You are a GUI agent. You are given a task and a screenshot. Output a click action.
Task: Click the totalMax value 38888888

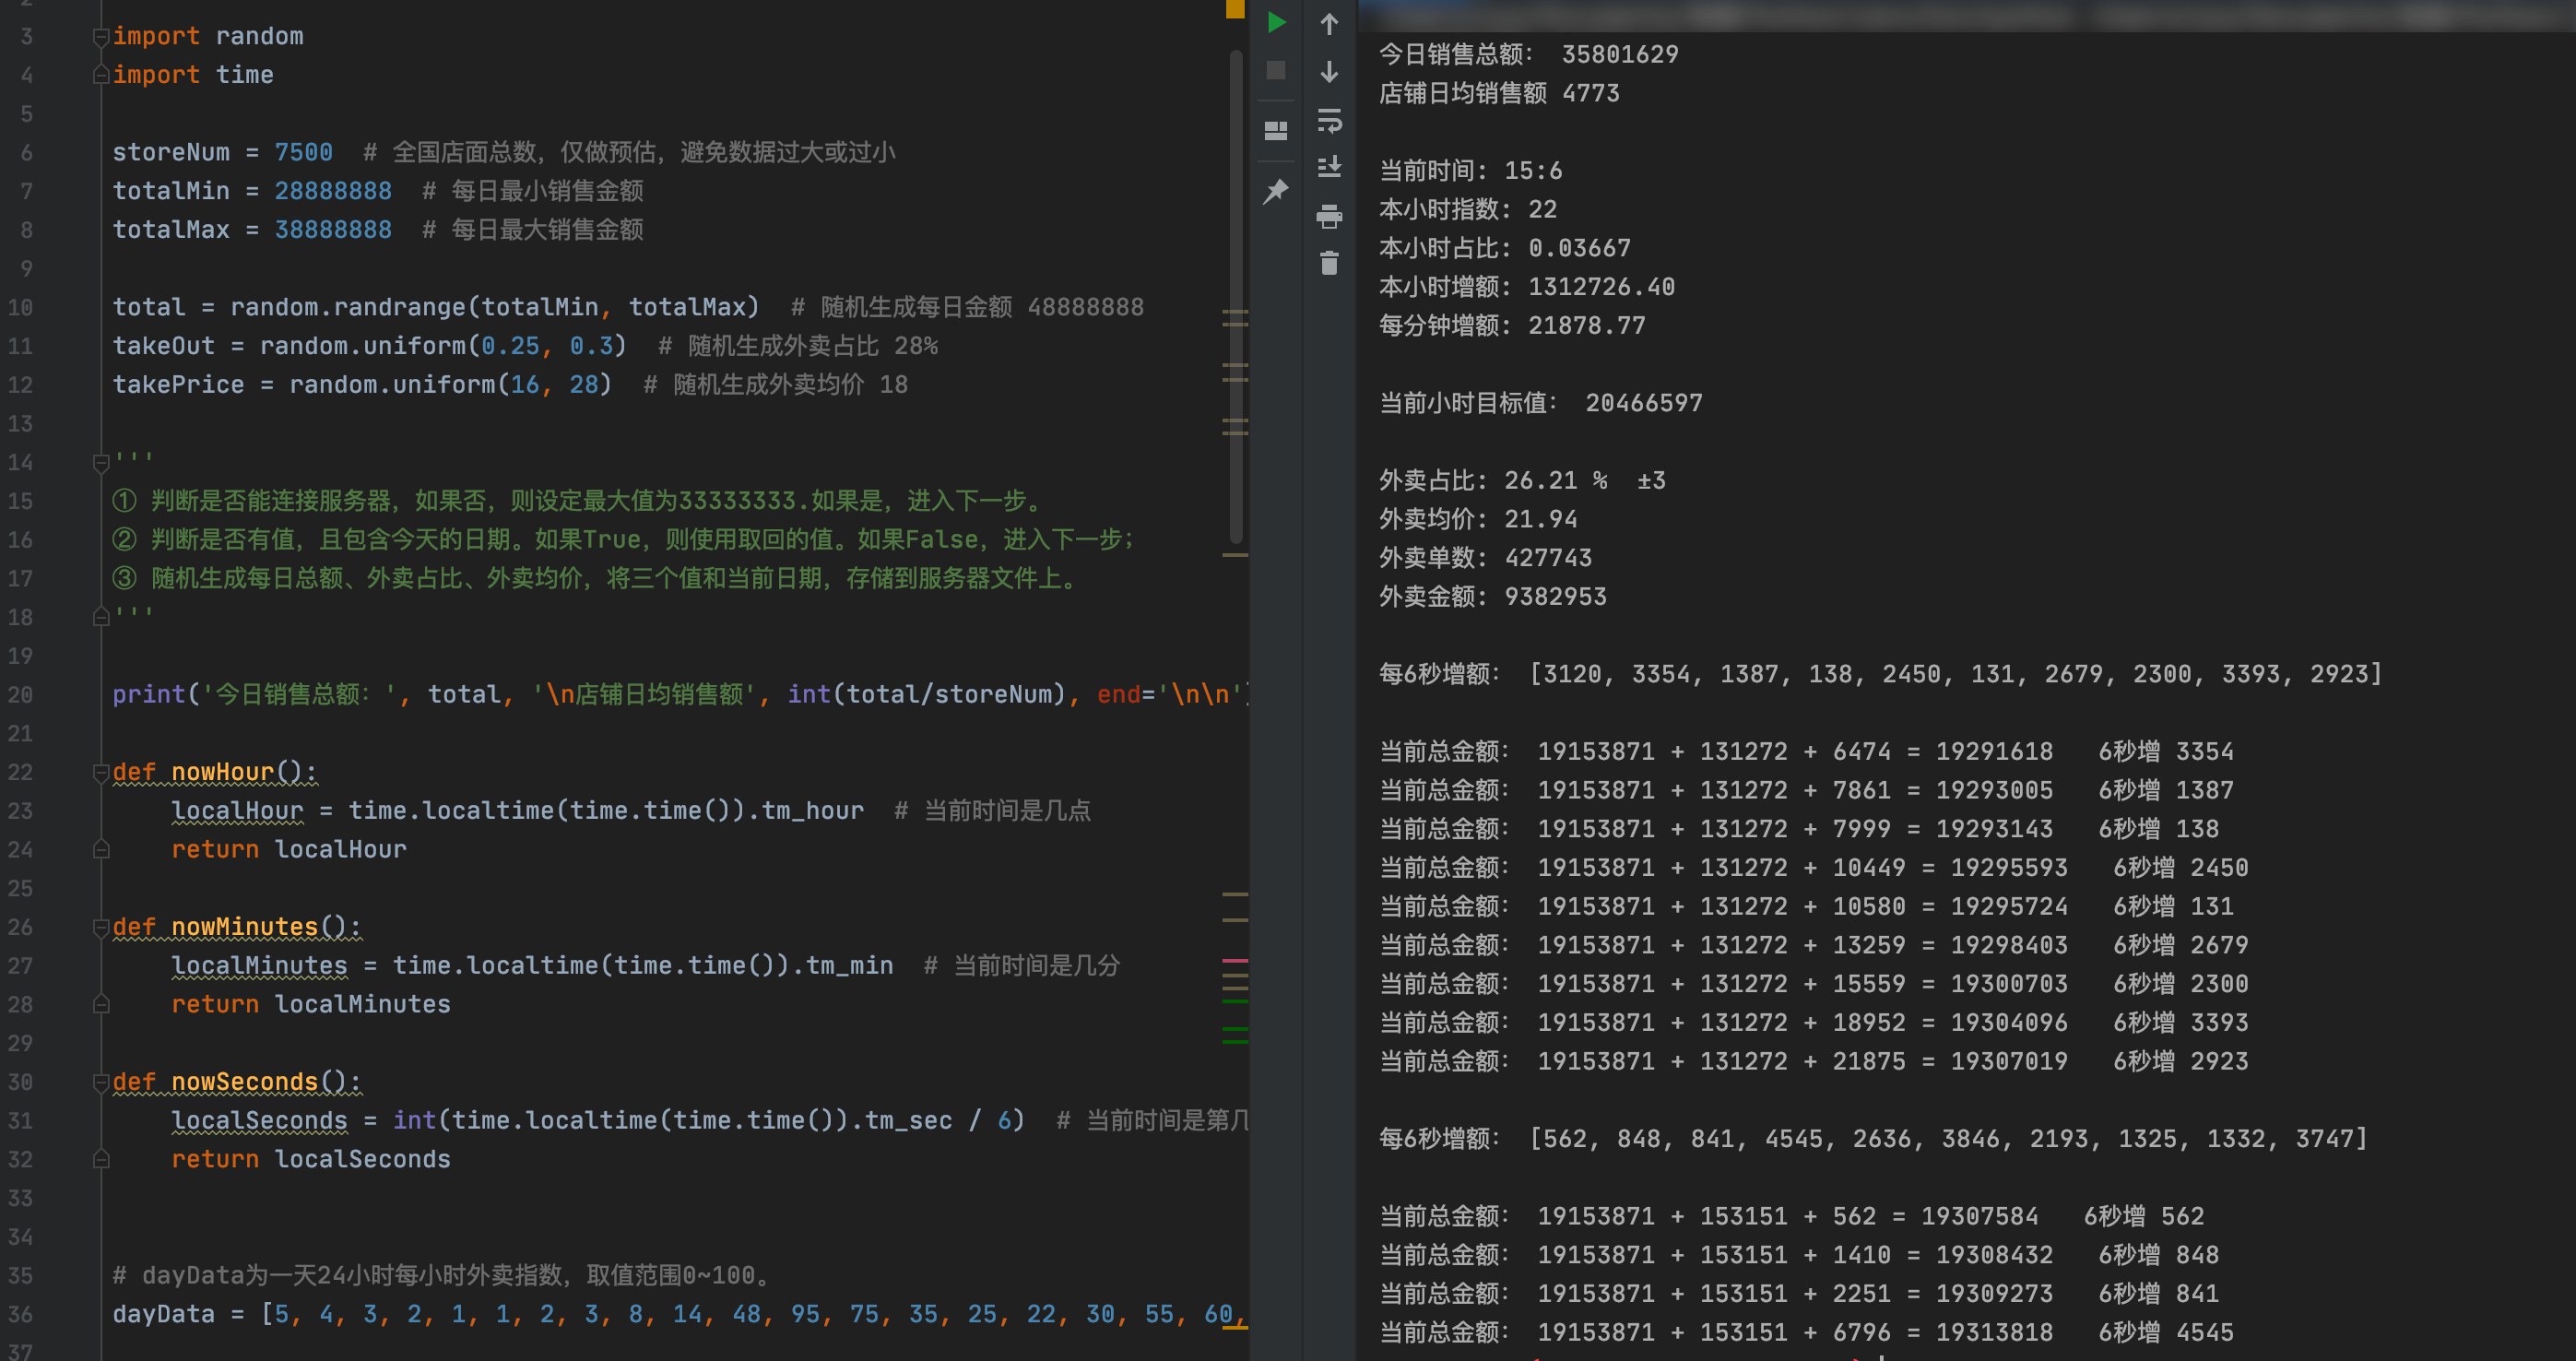tap(333, 229)
